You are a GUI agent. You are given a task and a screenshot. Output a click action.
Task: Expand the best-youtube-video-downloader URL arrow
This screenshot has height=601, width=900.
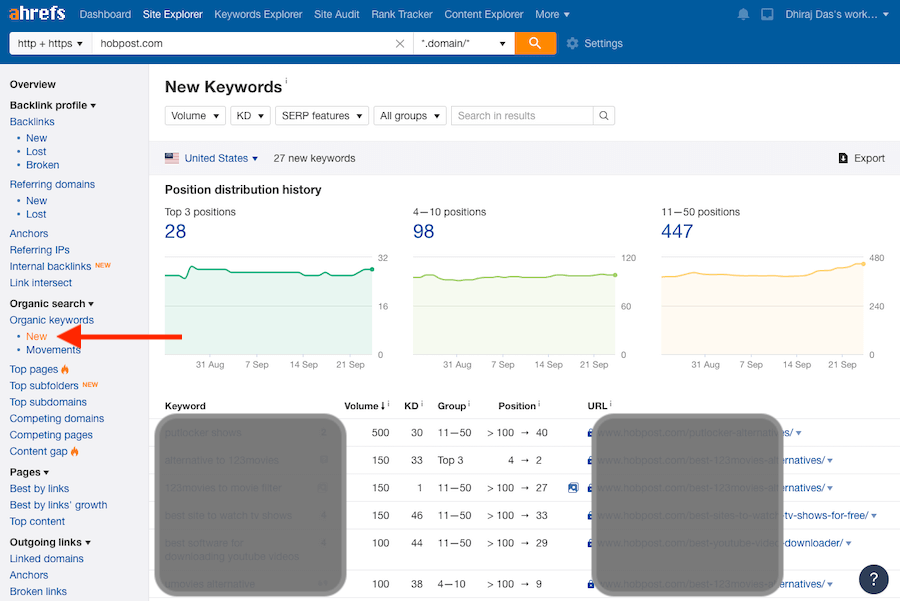pos(848,544)
